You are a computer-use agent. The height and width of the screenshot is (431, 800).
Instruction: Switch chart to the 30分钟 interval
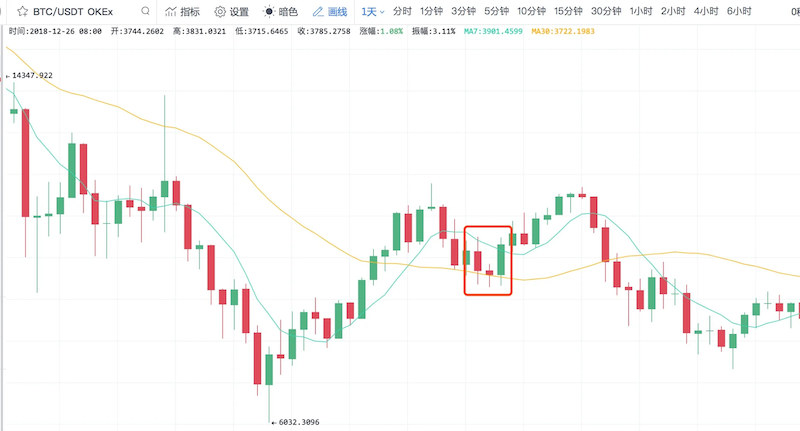(606, 11)
